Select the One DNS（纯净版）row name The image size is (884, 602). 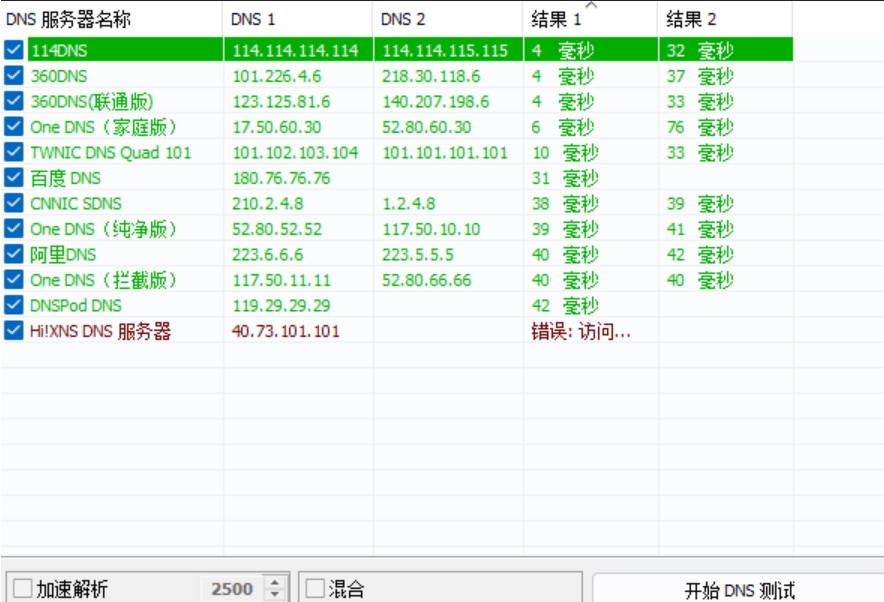point(104,229)
